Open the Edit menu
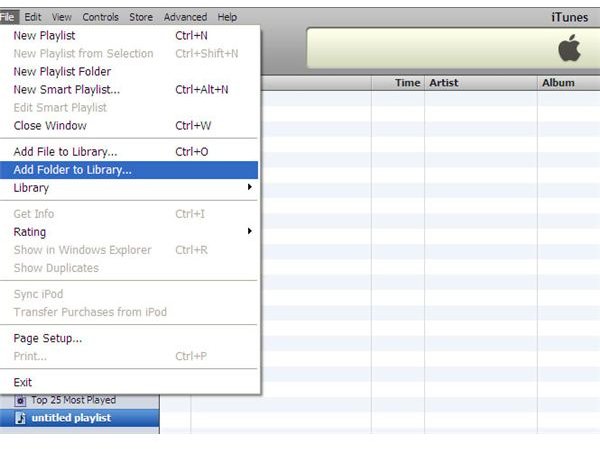600x449 pixels. tap(33, 17)
